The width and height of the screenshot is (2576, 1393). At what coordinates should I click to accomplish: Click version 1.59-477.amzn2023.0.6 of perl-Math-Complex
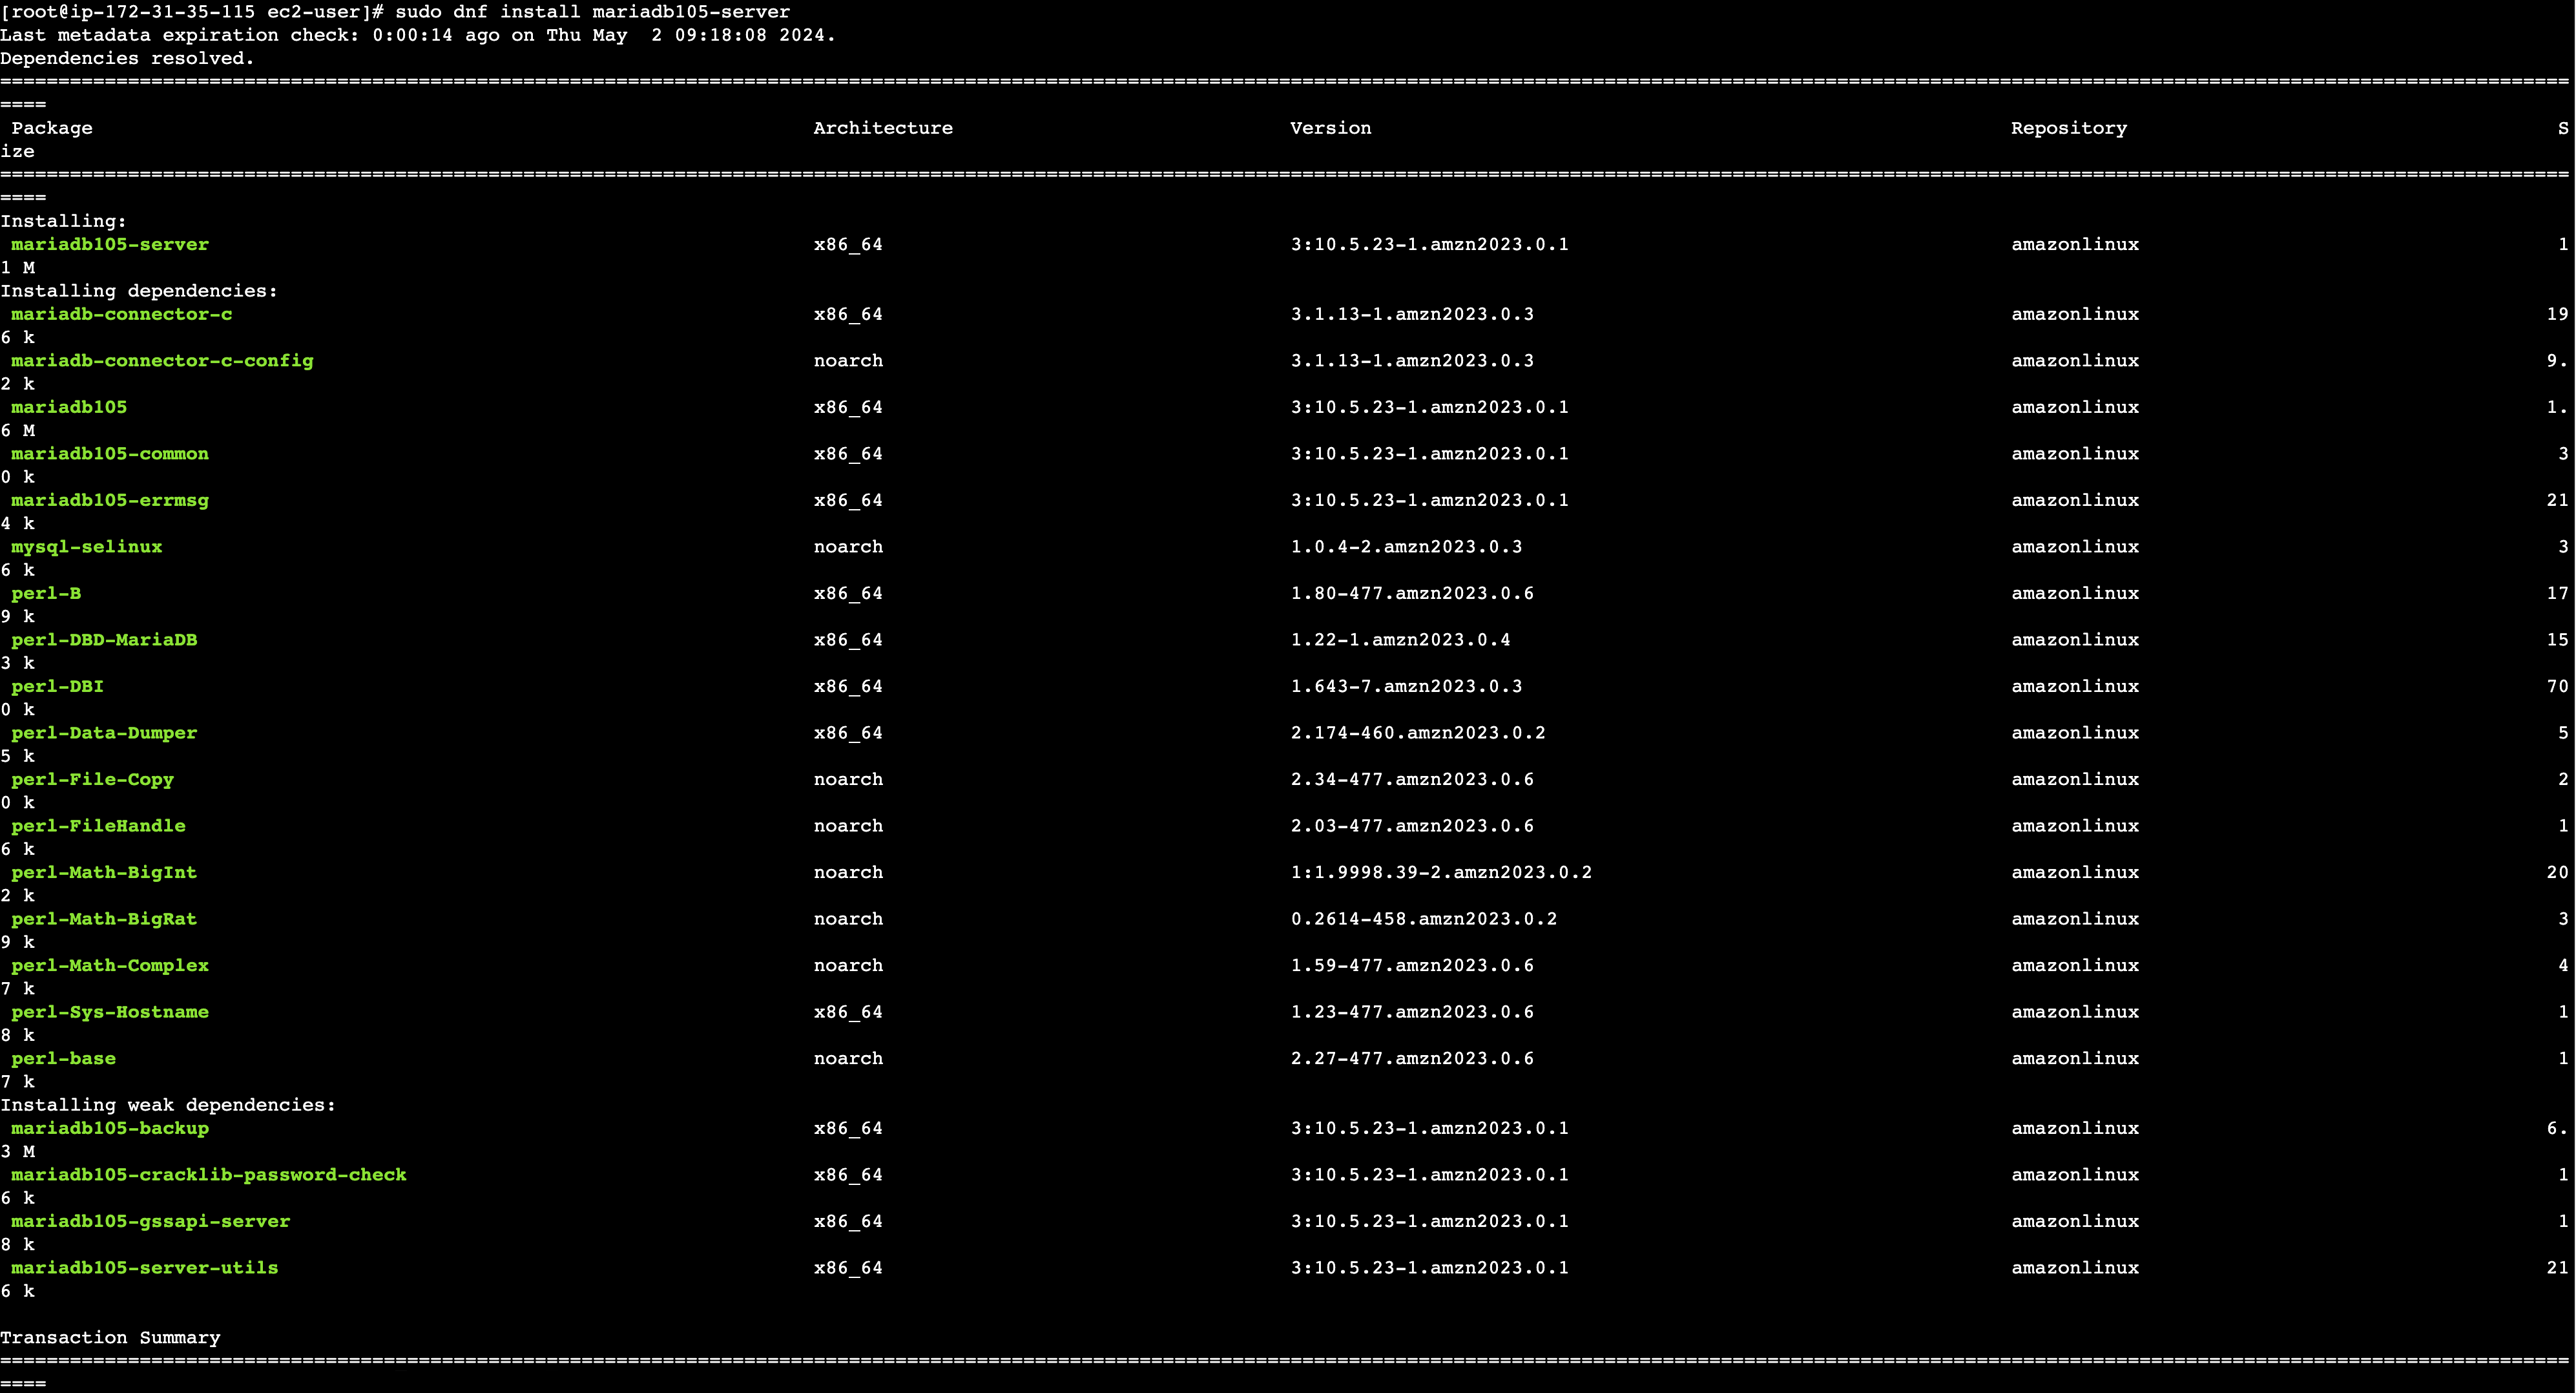click(x=1412, y=965)
